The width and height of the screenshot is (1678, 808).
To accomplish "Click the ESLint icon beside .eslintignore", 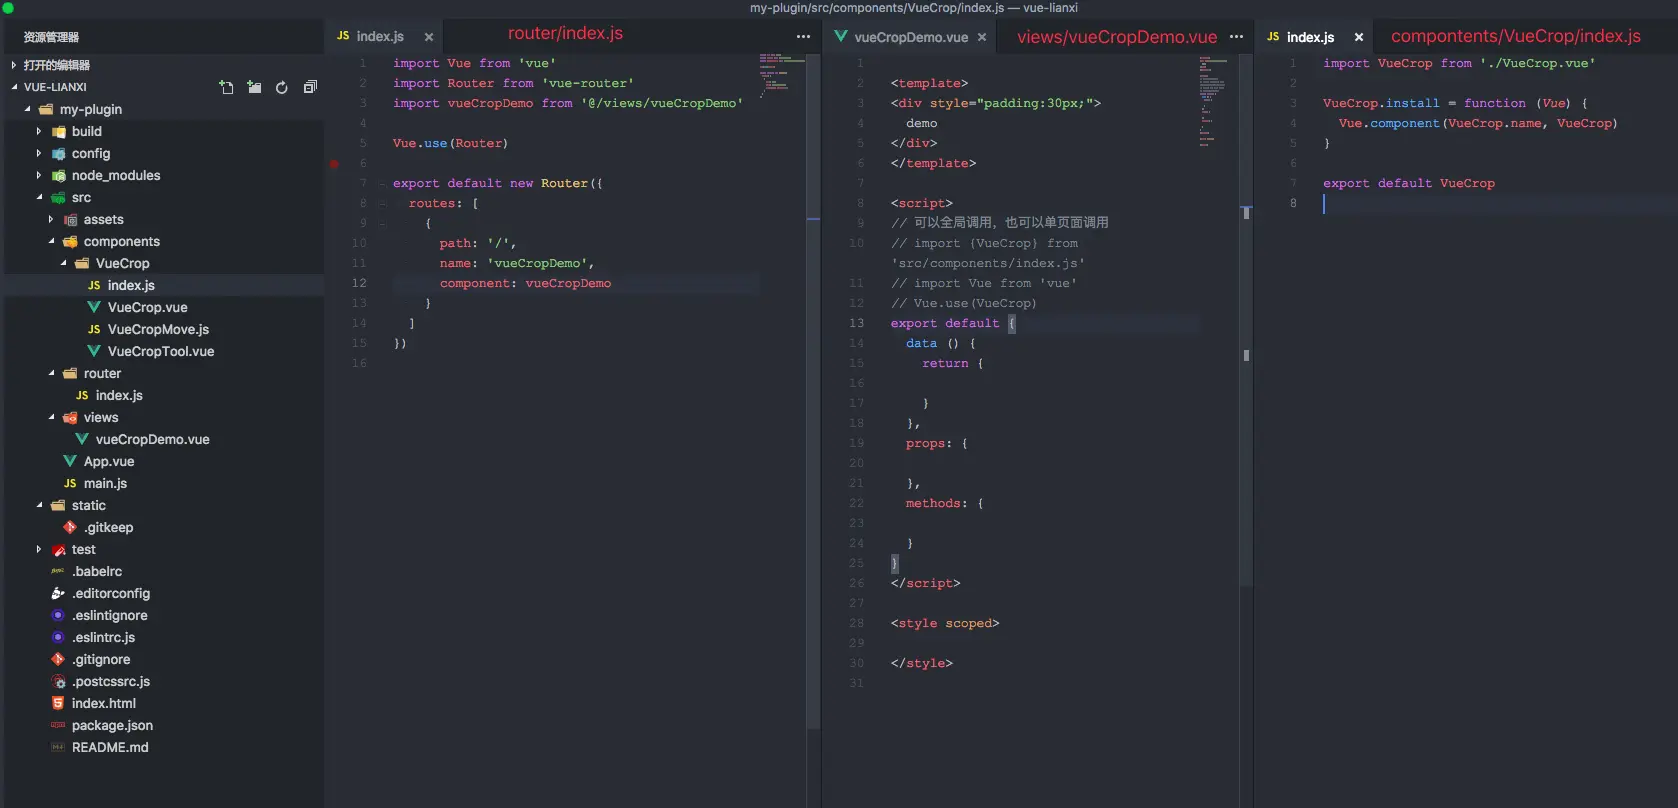I will [x=58, y=615].
